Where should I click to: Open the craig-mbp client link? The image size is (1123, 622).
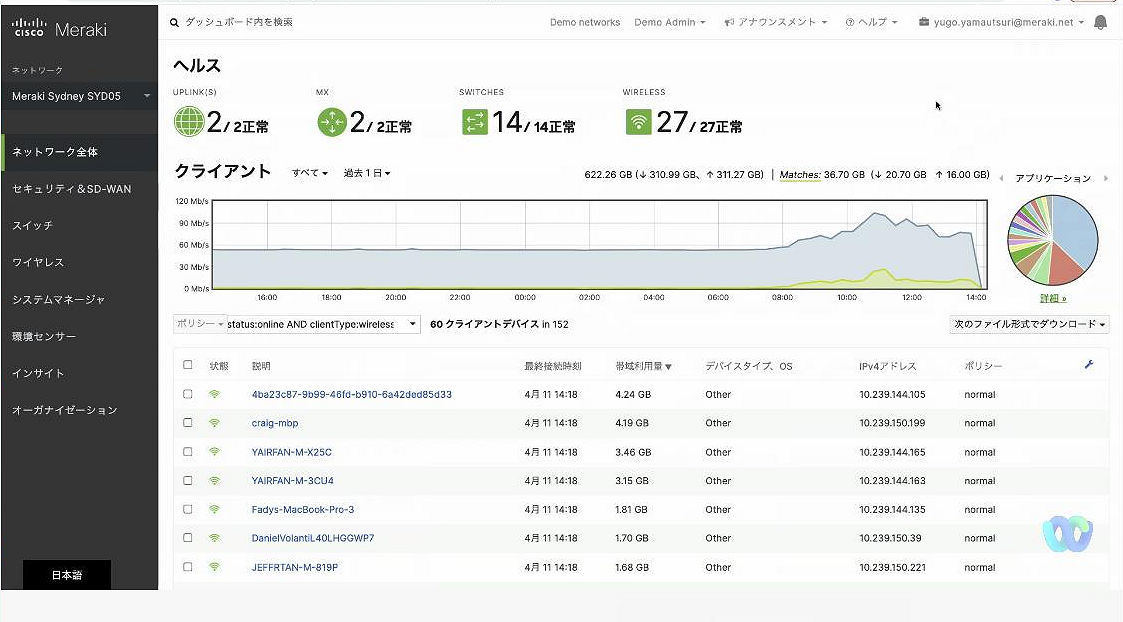(x=274, y=423)
